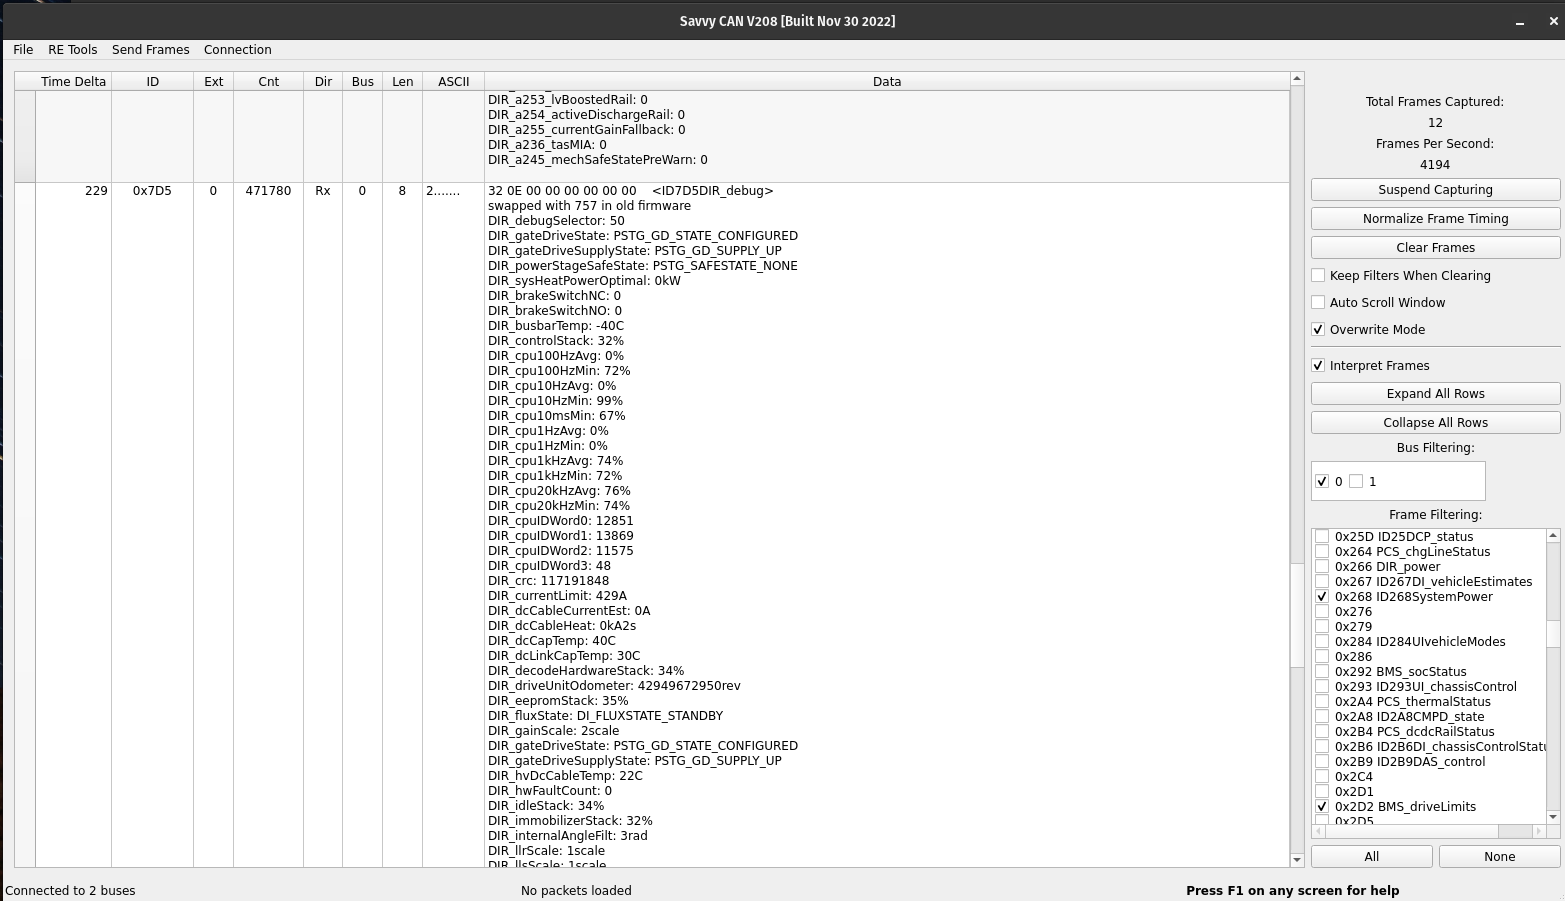Click the None frame filter button
1565x901 pixels.
click(1499, 857)
